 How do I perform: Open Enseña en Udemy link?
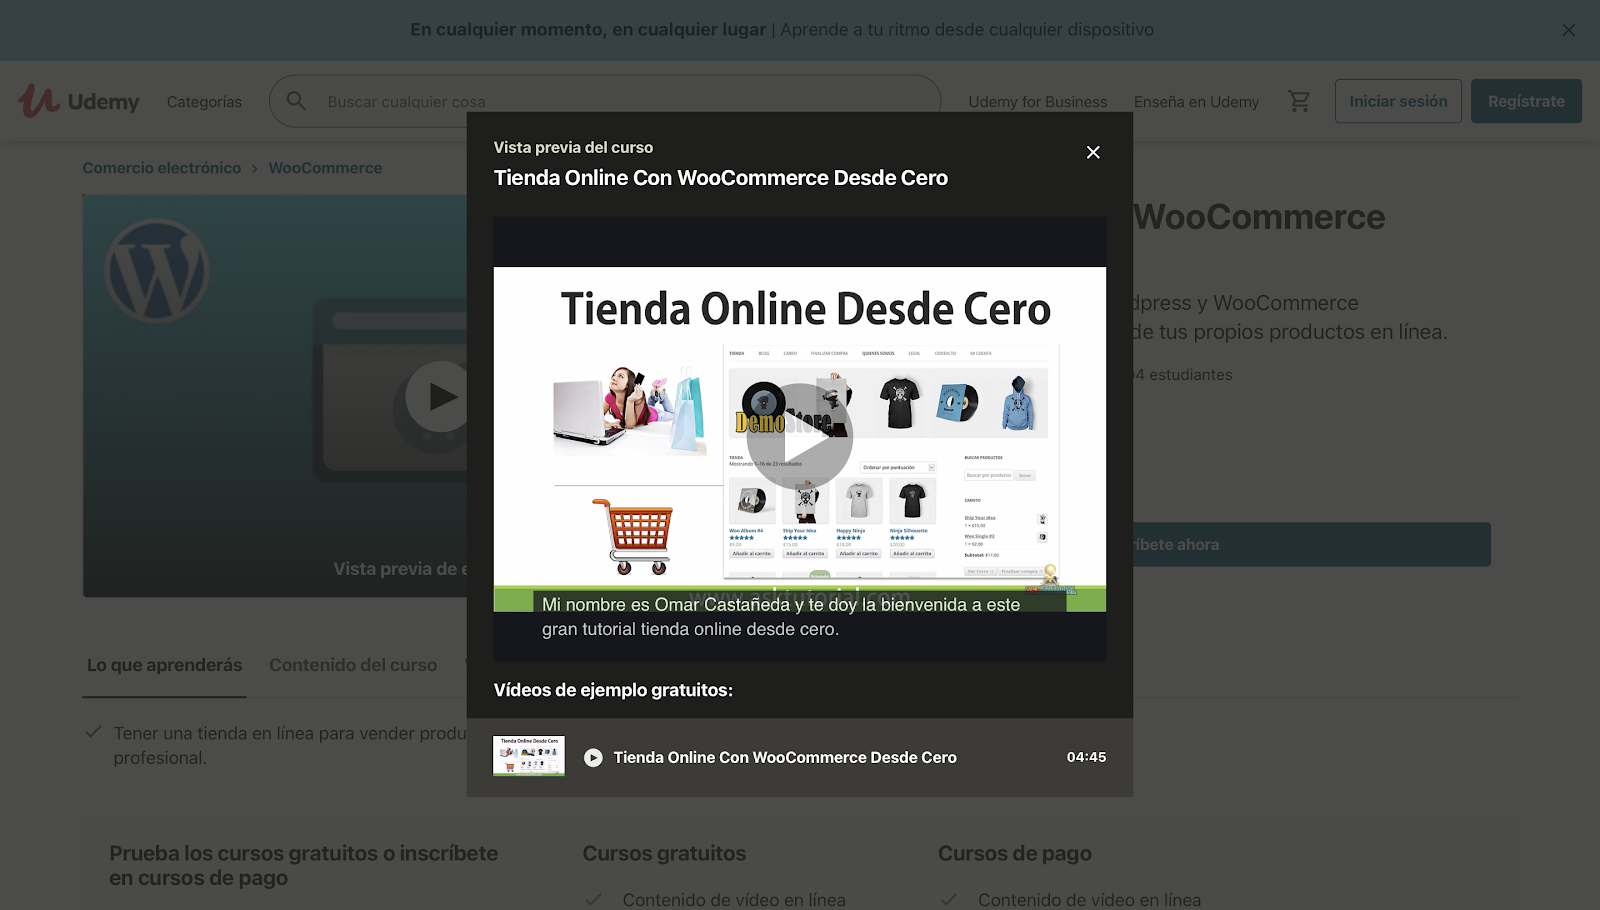tap(1196, 102)
